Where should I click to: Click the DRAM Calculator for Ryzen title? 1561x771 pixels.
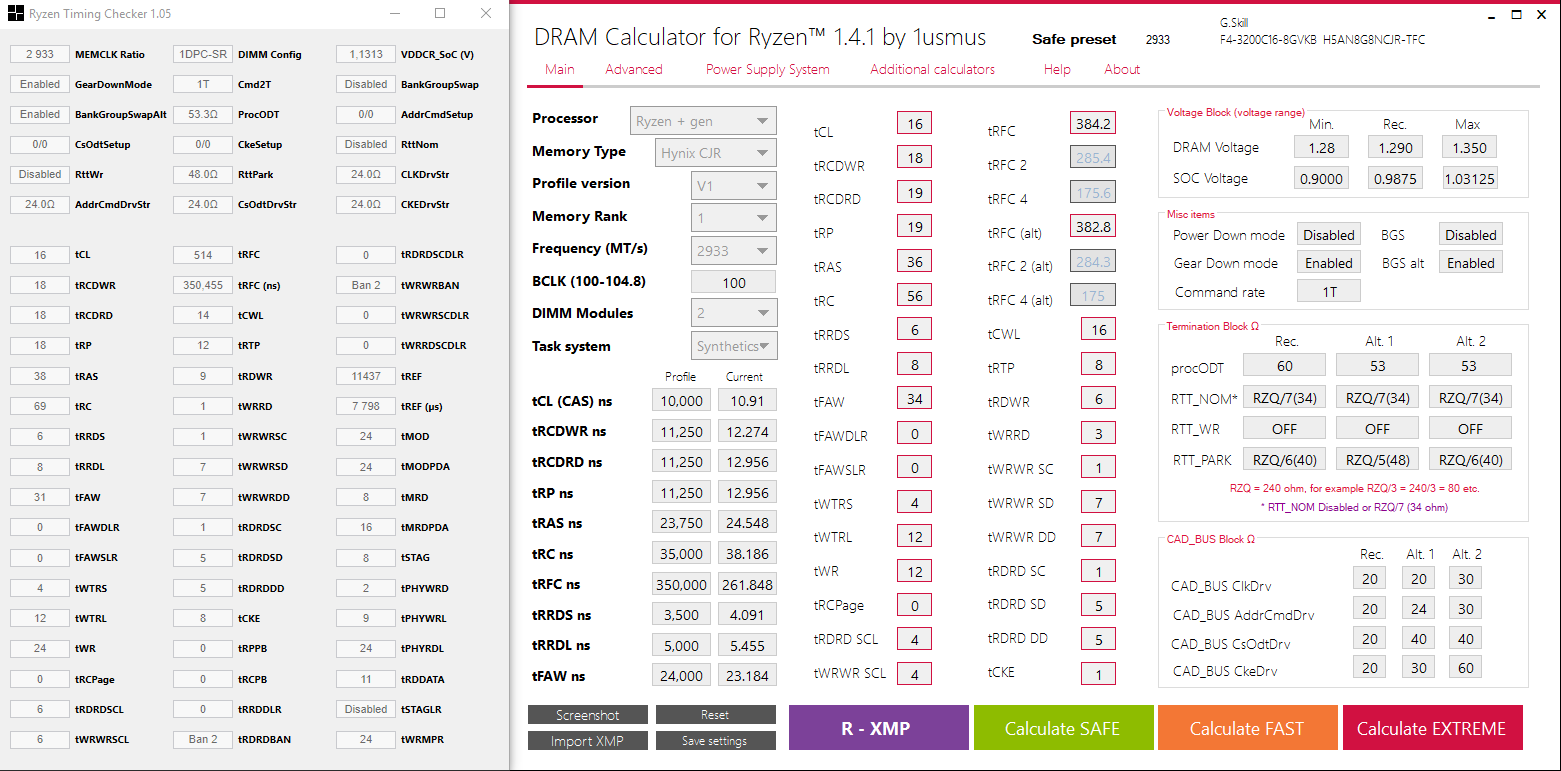(x=760, y=38)
